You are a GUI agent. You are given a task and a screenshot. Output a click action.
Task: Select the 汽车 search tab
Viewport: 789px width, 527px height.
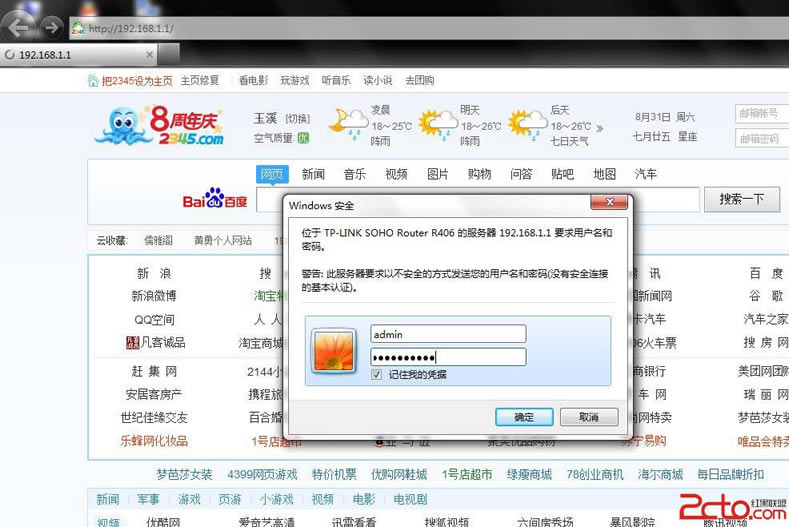646,174
